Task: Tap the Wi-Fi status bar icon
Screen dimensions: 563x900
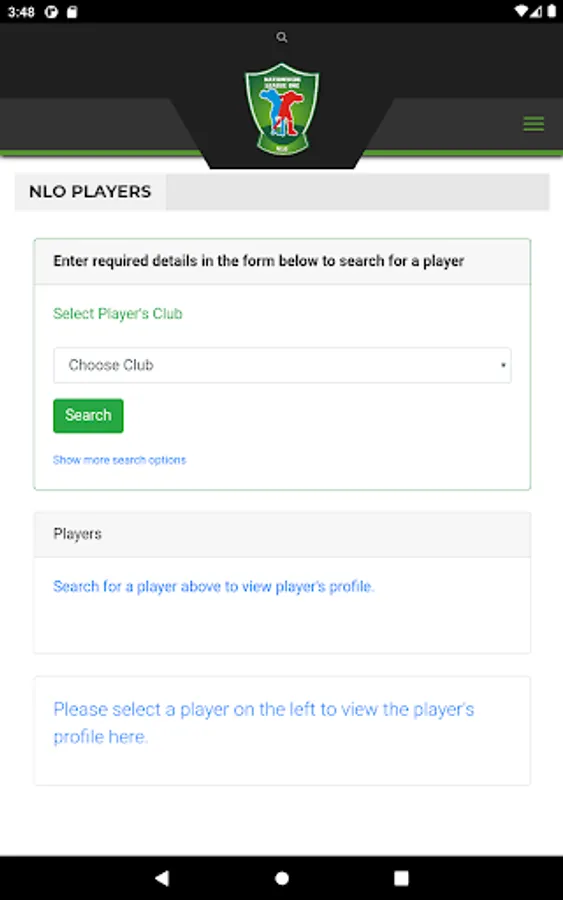Action: click(521, 11)
